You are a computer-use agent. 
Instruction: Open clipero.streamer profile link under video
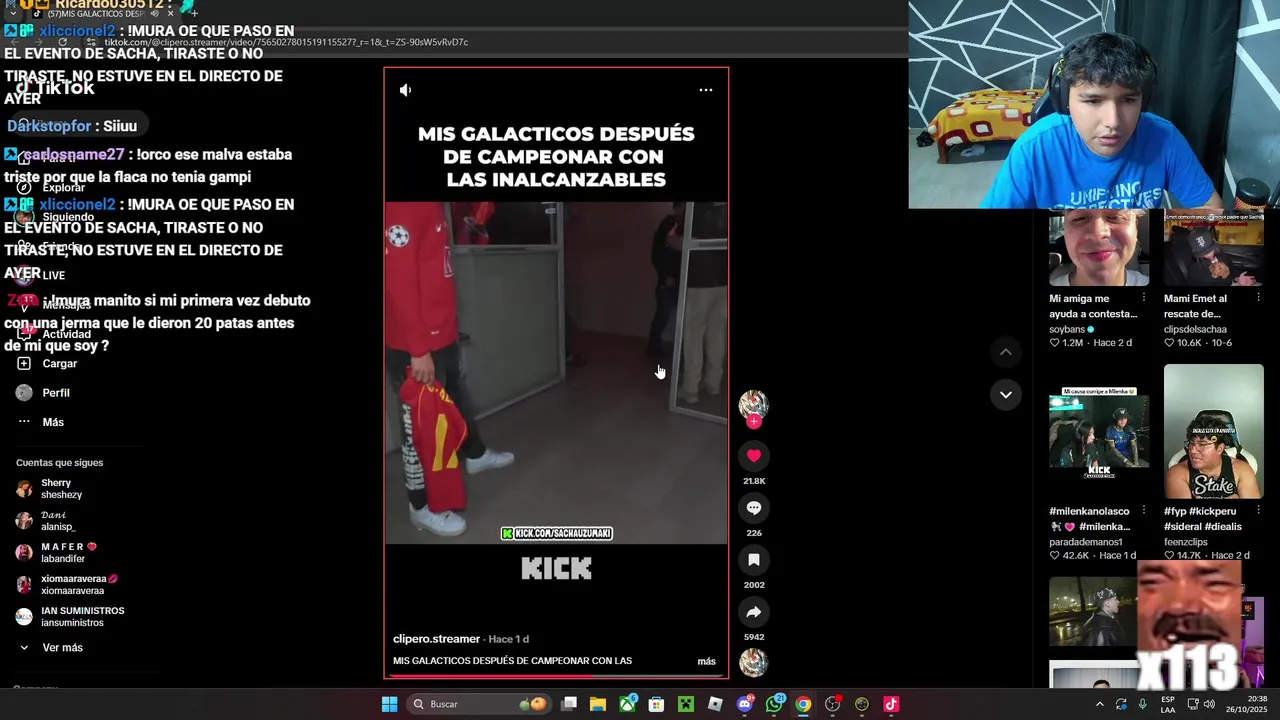click(436, 639)
